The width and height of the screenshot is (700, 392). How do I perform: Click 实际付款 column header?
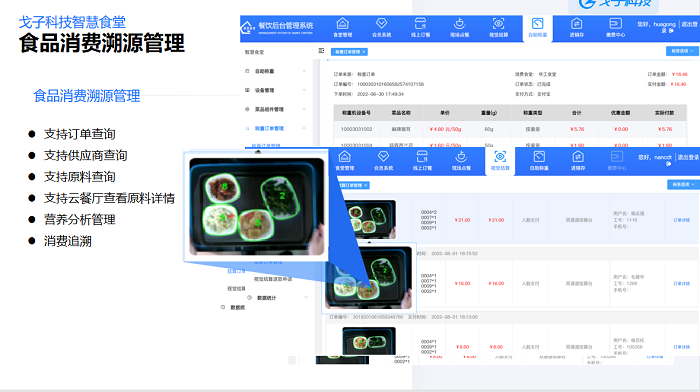[x=665, y=113]
